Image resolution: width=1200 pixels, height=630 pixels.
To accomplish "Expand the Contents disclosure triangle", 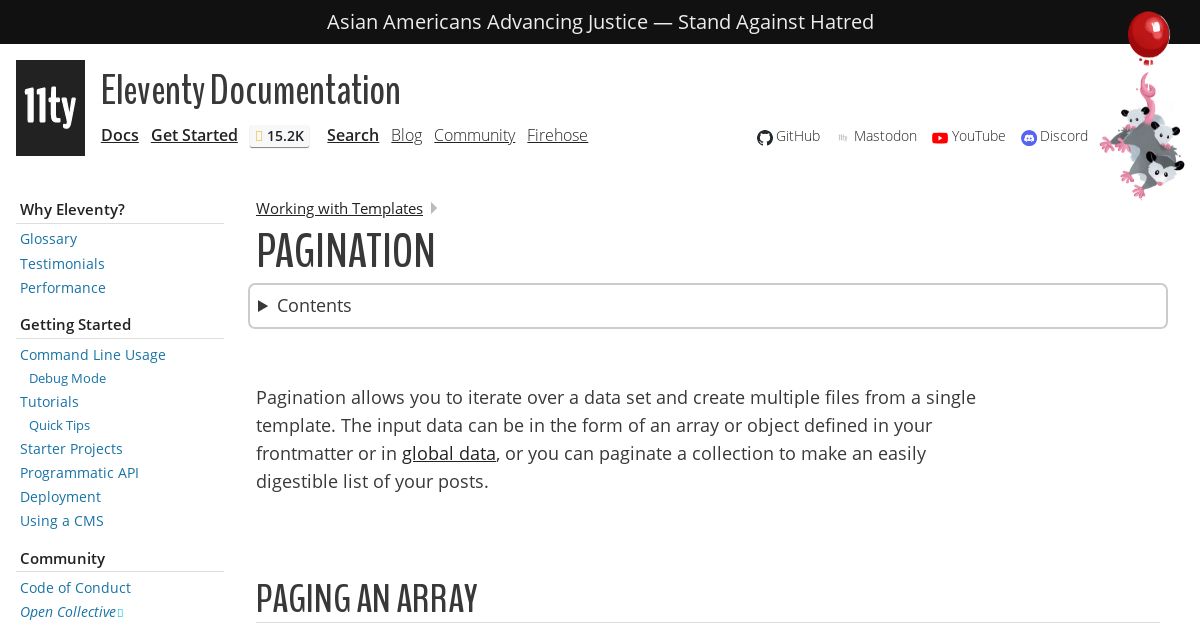I will (x=263, y=306).
